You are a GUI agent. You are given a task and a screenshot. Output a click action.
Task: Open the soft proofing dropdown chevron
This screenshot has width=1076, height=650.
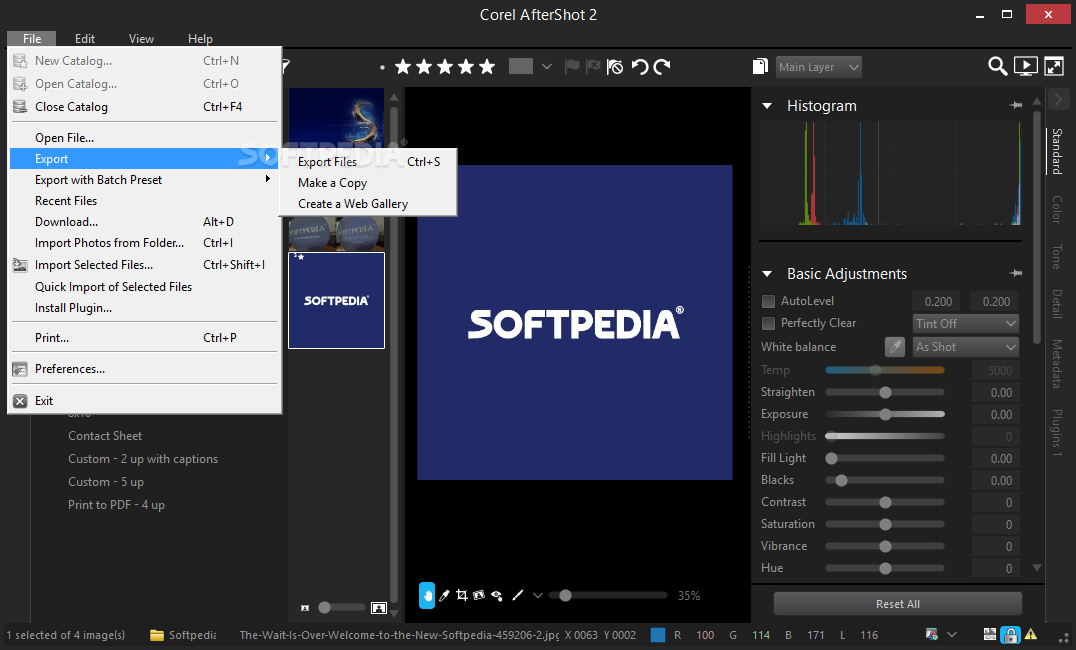951,634
